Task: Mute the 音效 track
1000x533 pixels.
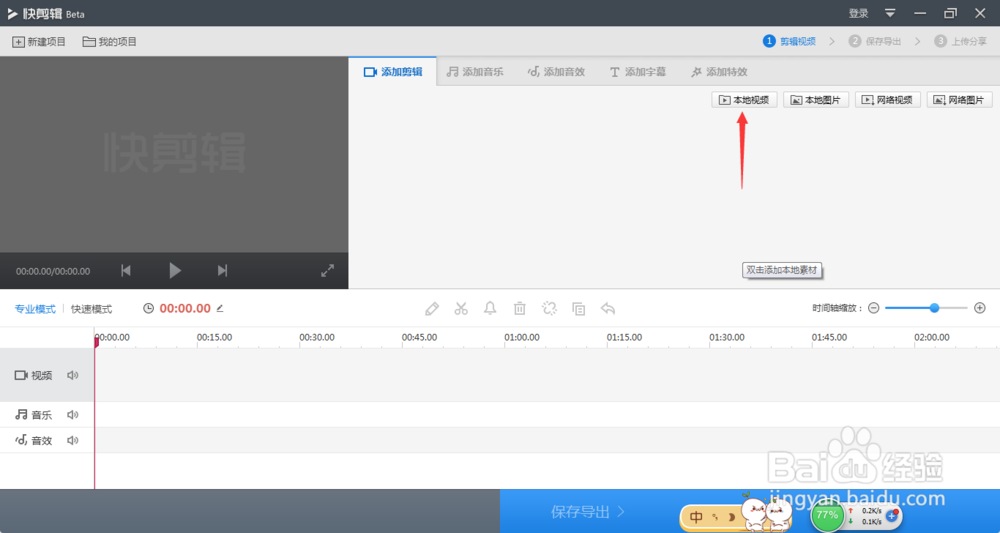Action: (73, 441)
